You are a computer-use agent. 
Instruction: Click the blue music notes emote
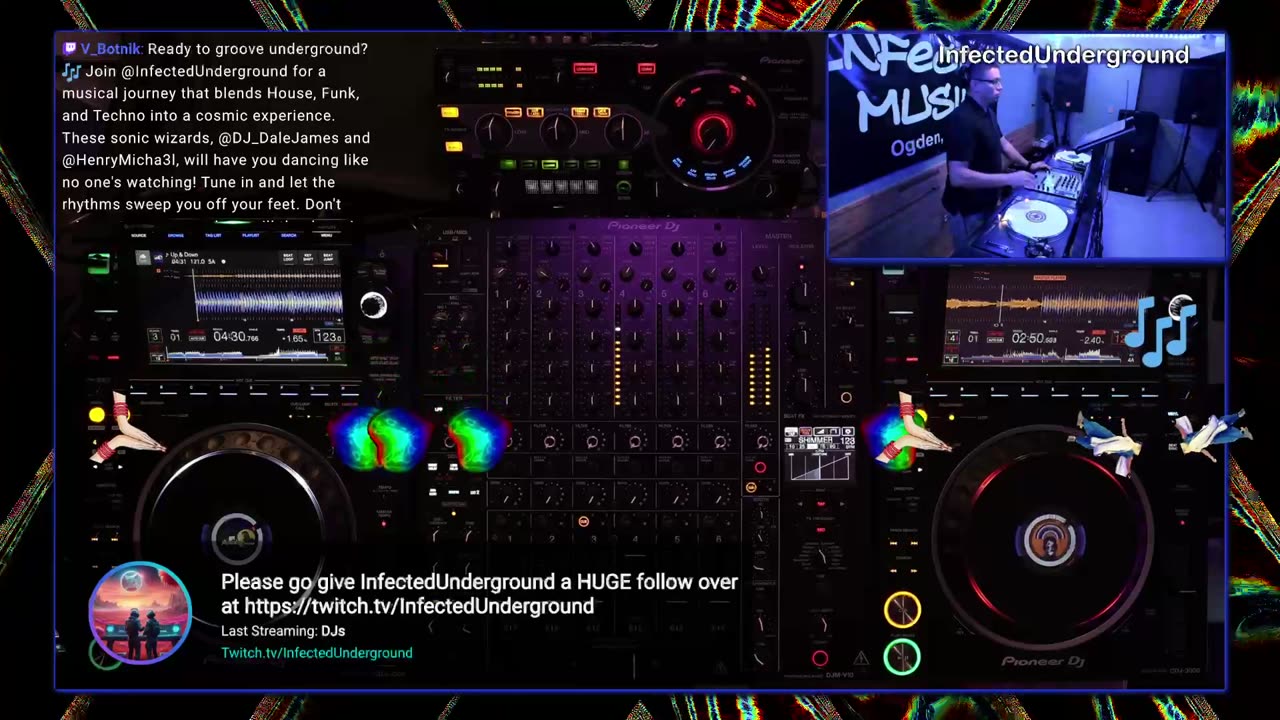click(x=1160, y=331)
